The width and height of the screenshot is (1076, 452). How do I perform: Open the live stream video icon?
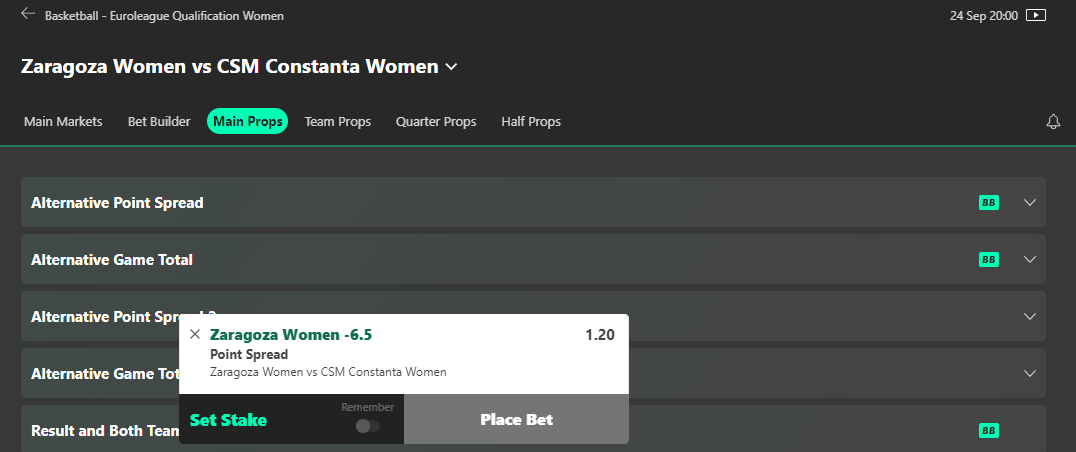pyautogui.click(x=1036, y=16)
